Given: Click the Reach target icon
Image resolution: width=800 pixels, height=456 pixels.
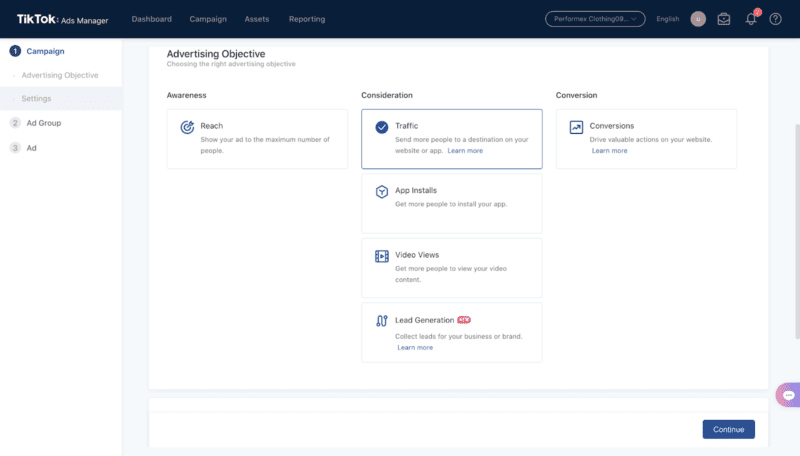Looking at the screenshot, I should [x=187, y=127].
